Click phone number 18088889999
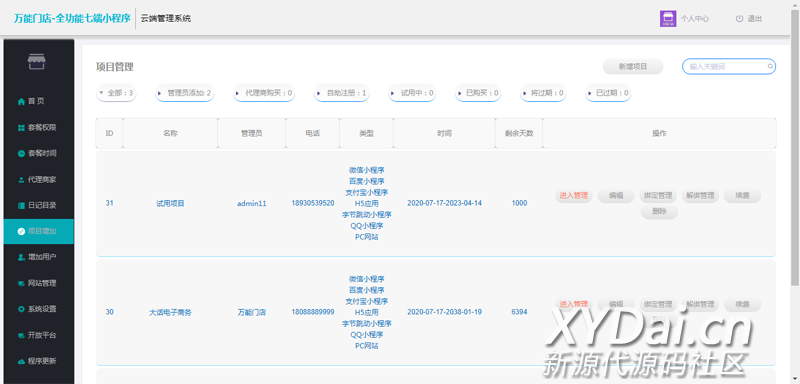800x384 pixels. [313, 312]
